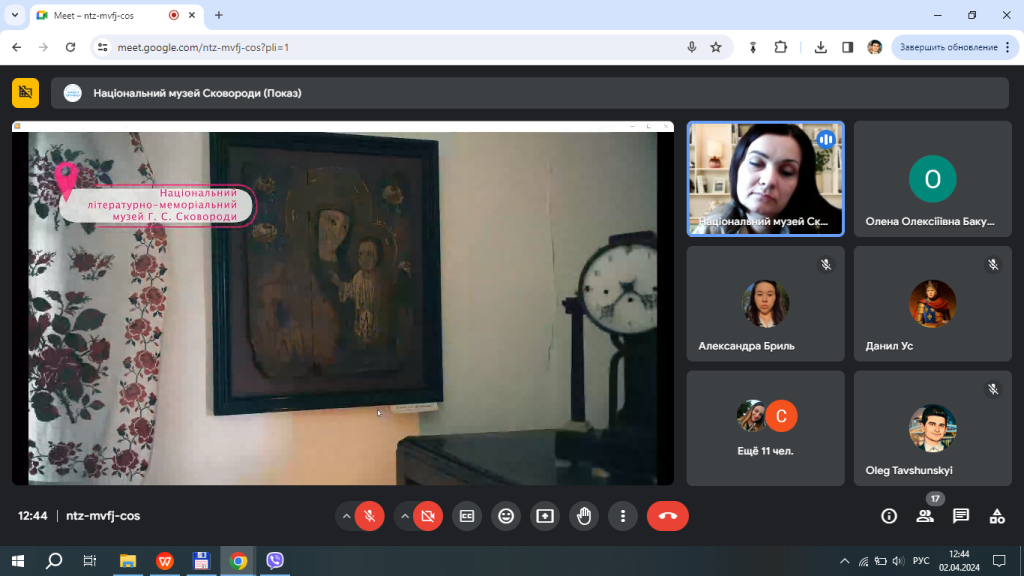This screenshot has width=1024, height=576.
Task: Go back in browser history
Action: click(17, 47)
